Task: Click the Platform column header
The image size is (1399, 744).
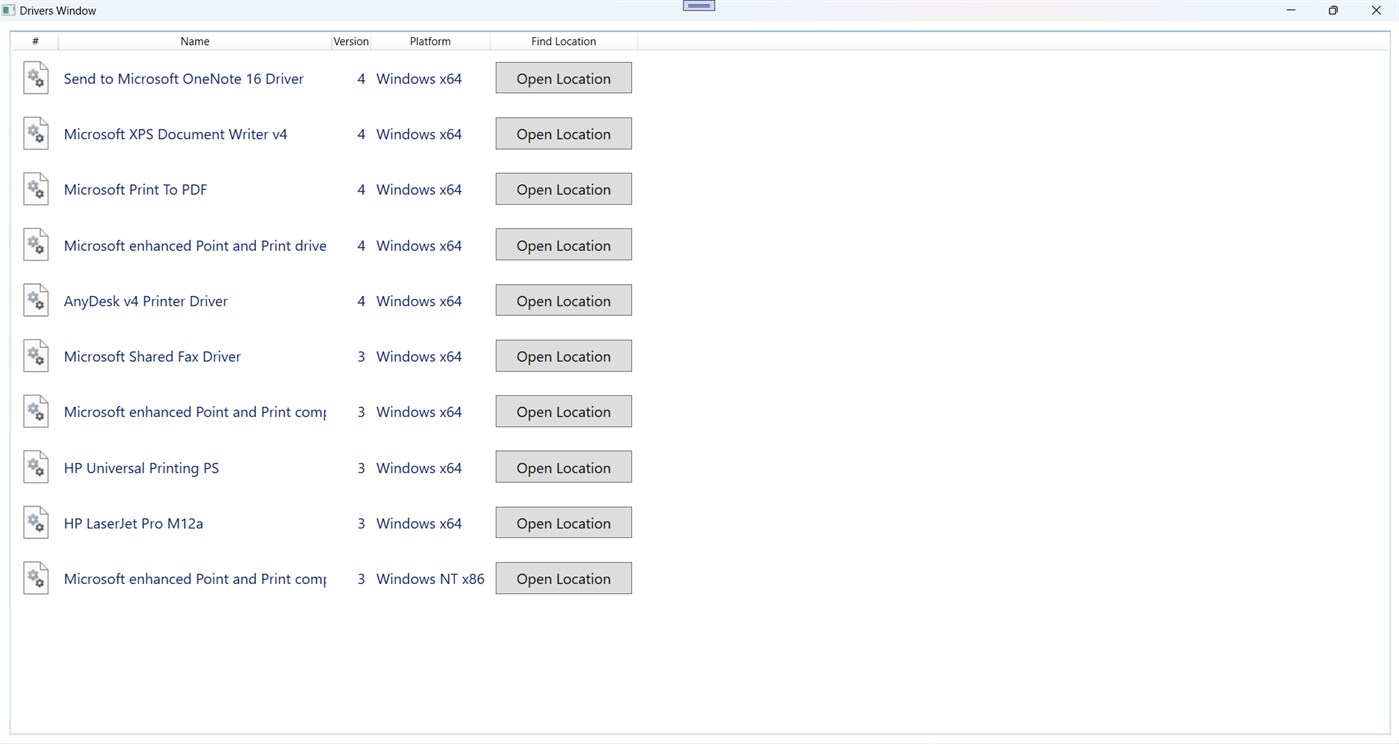Action: click(430, 41)
